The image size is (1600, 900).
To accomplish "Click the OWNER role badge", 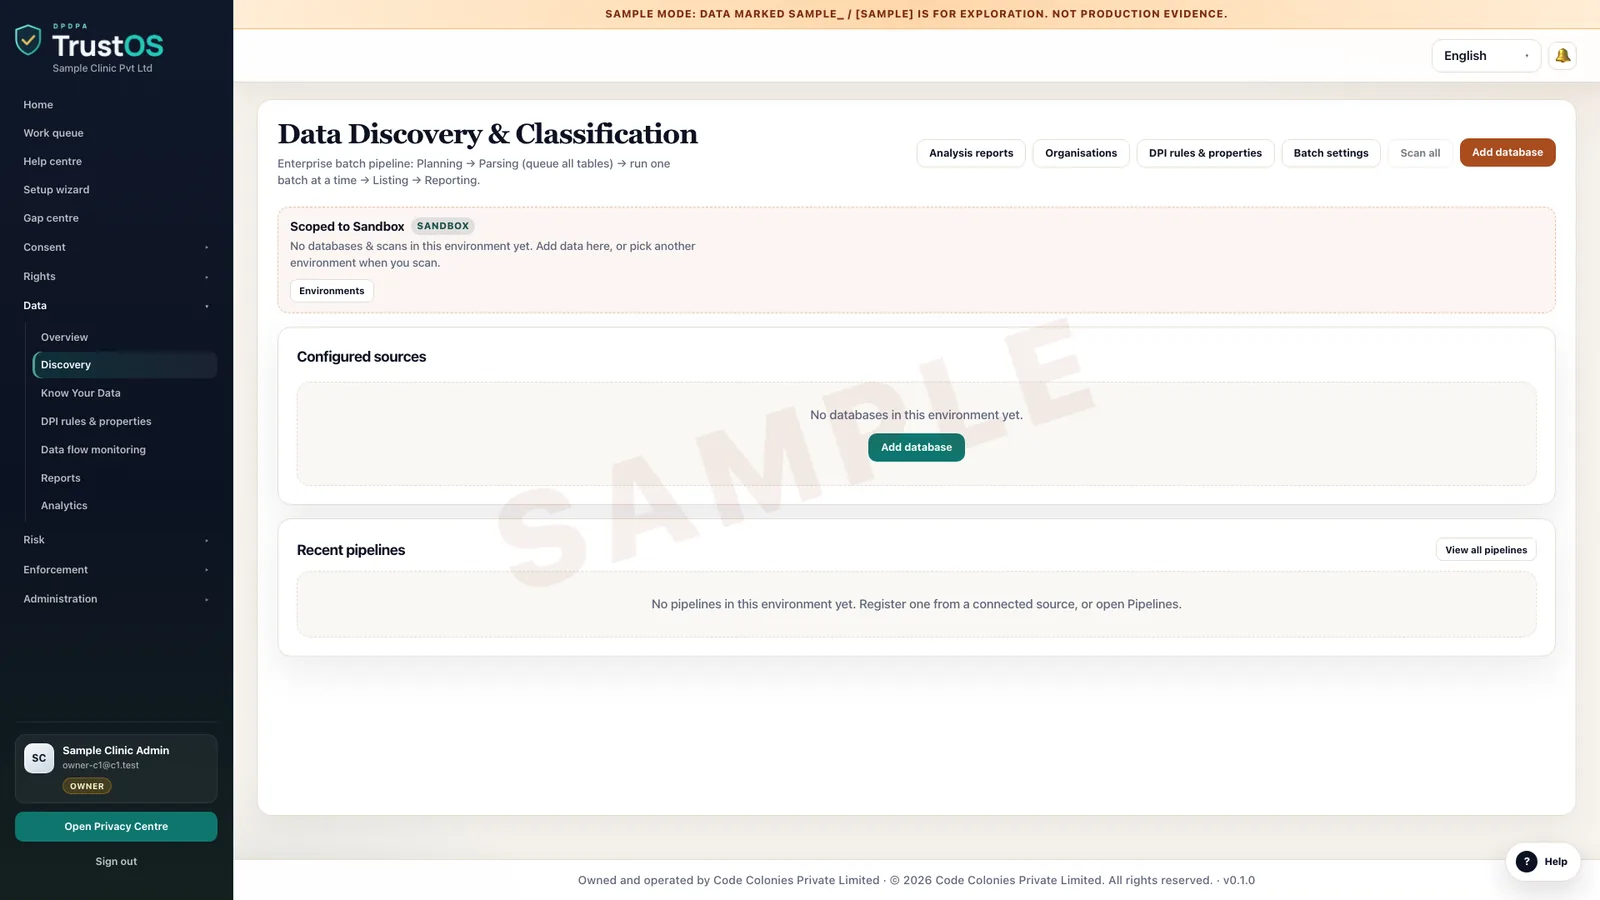I will 87,786.
